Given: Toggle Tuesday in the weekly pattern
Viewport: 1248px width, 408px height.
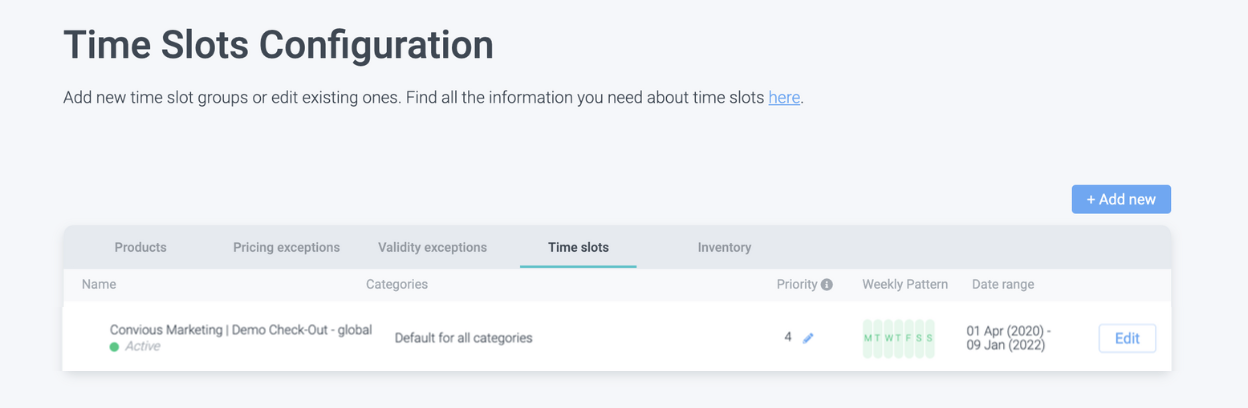Looking at the screenshot, I should point(878,338).
